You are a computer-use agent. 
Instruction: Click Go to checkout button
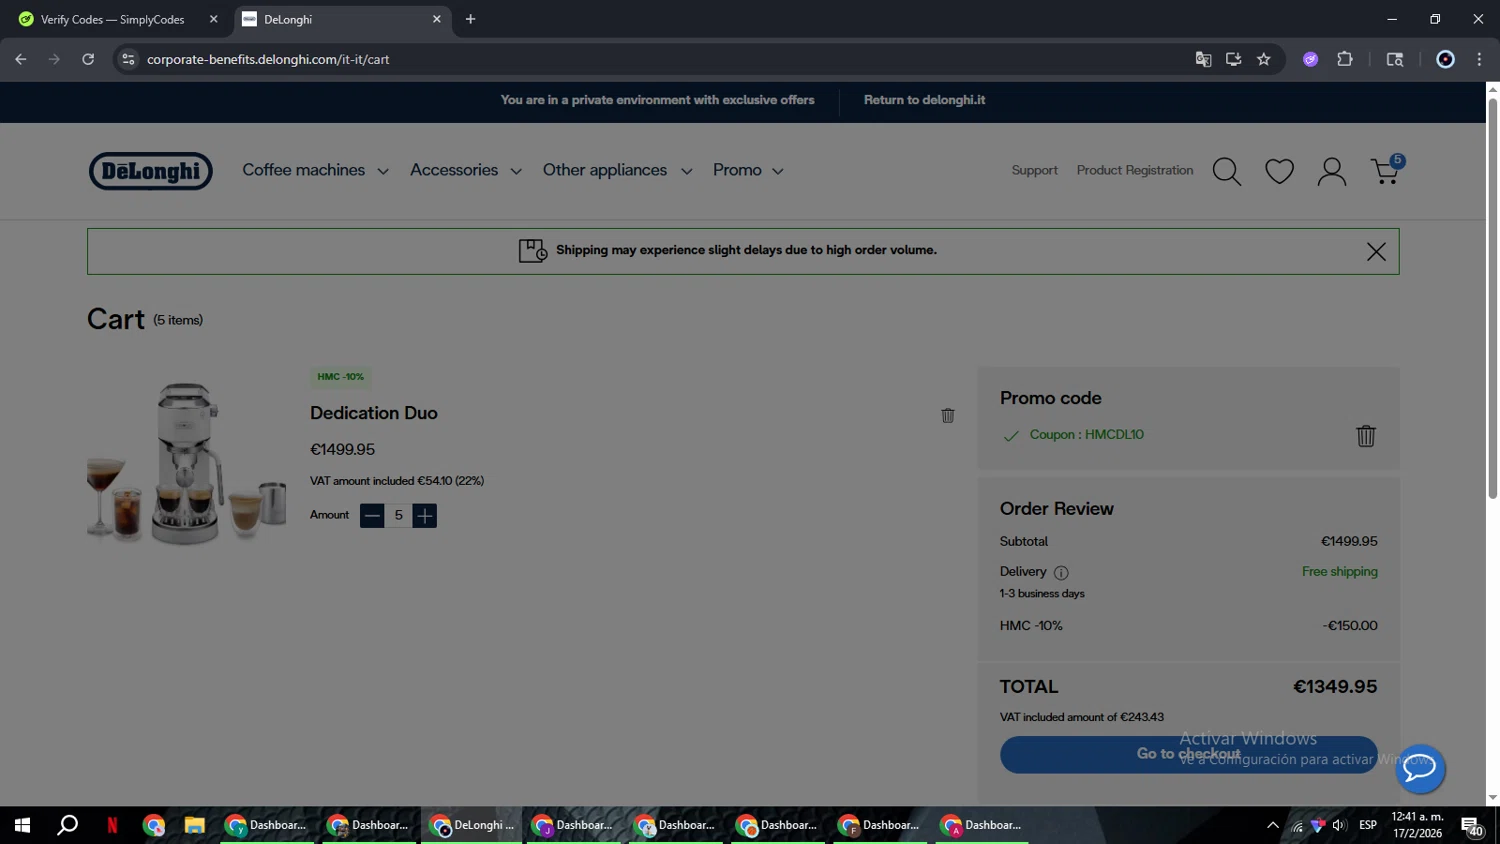[x=1188, y=754]
